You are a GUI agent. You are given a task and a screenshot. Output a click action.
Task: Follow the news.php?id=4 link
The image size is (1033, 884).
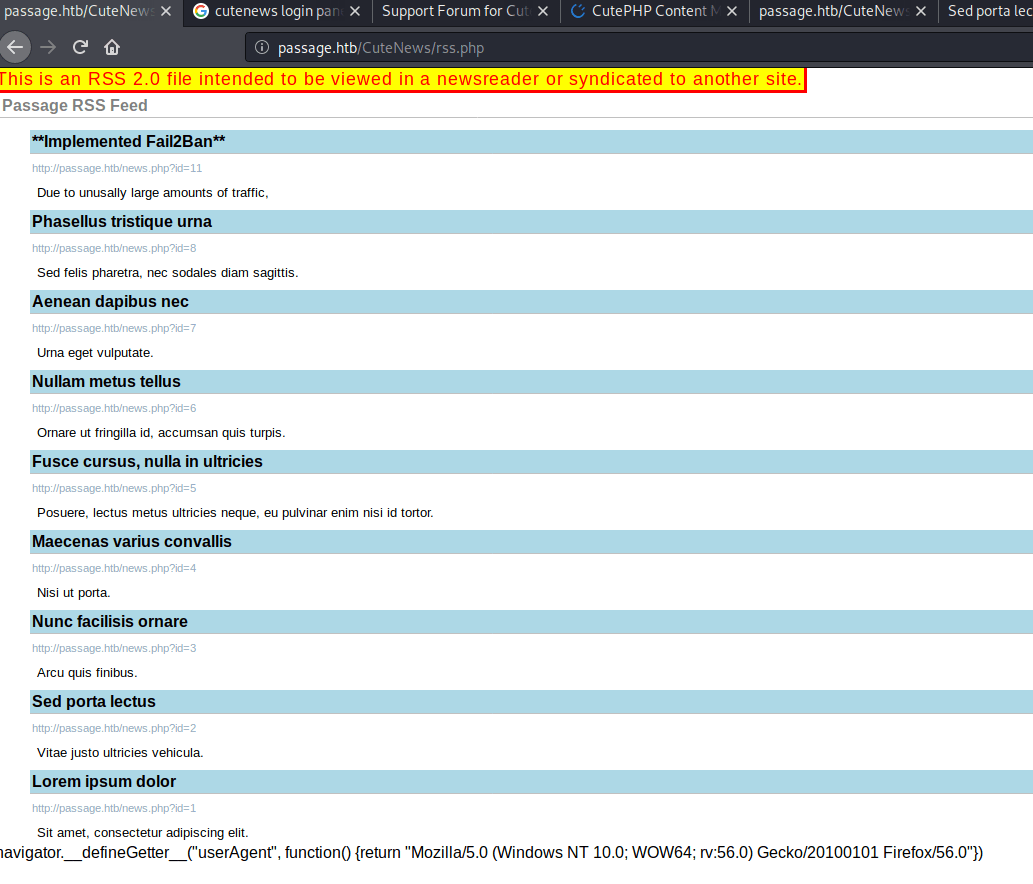[x=114, y=568]
